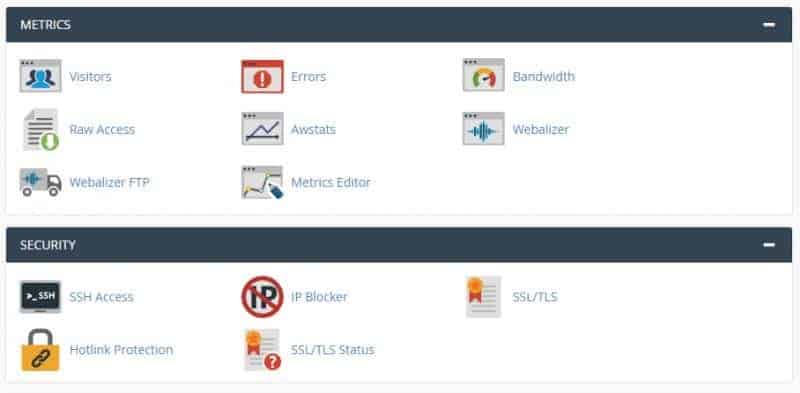800x393 pixels.
Task: Open the Visitors icon
Action: (x=40, y=76)
